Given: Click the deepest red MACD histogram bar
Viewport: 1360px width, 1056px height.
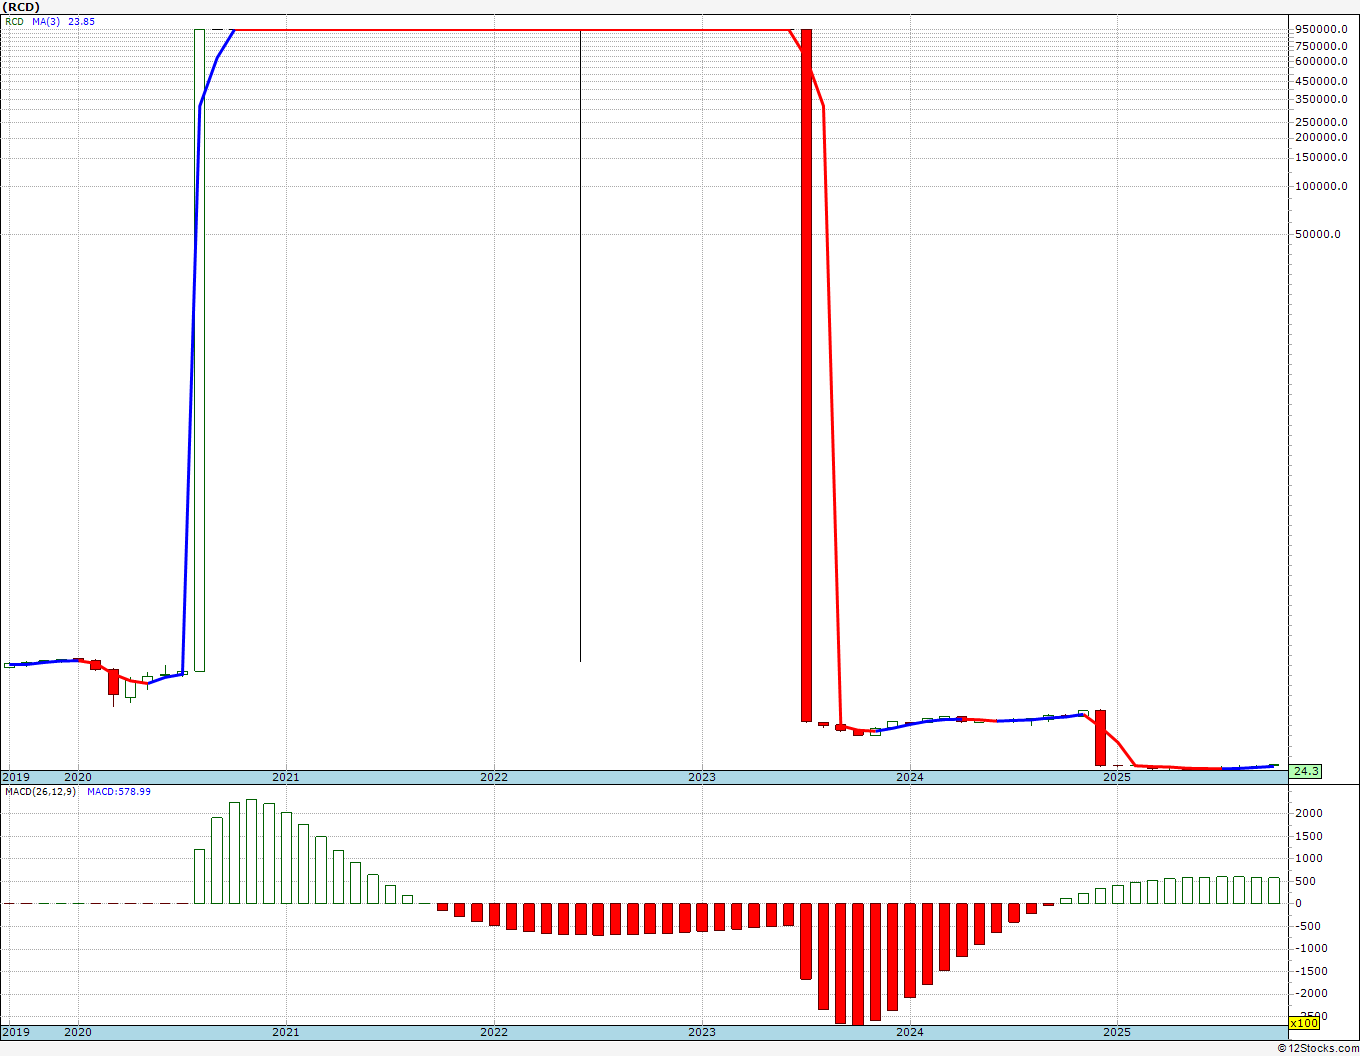Looking at the screenshot, I should point(858,964).
